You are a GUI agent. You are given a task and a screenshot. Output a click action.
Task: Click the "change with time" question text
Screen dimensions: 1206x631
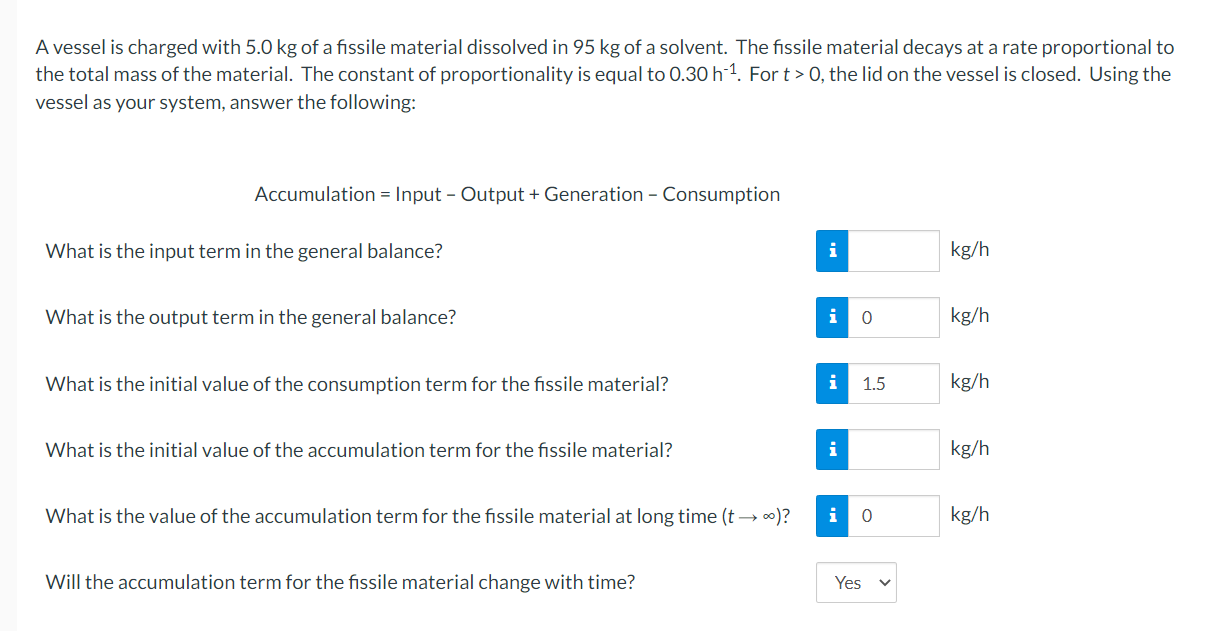(x=340, y=582)
